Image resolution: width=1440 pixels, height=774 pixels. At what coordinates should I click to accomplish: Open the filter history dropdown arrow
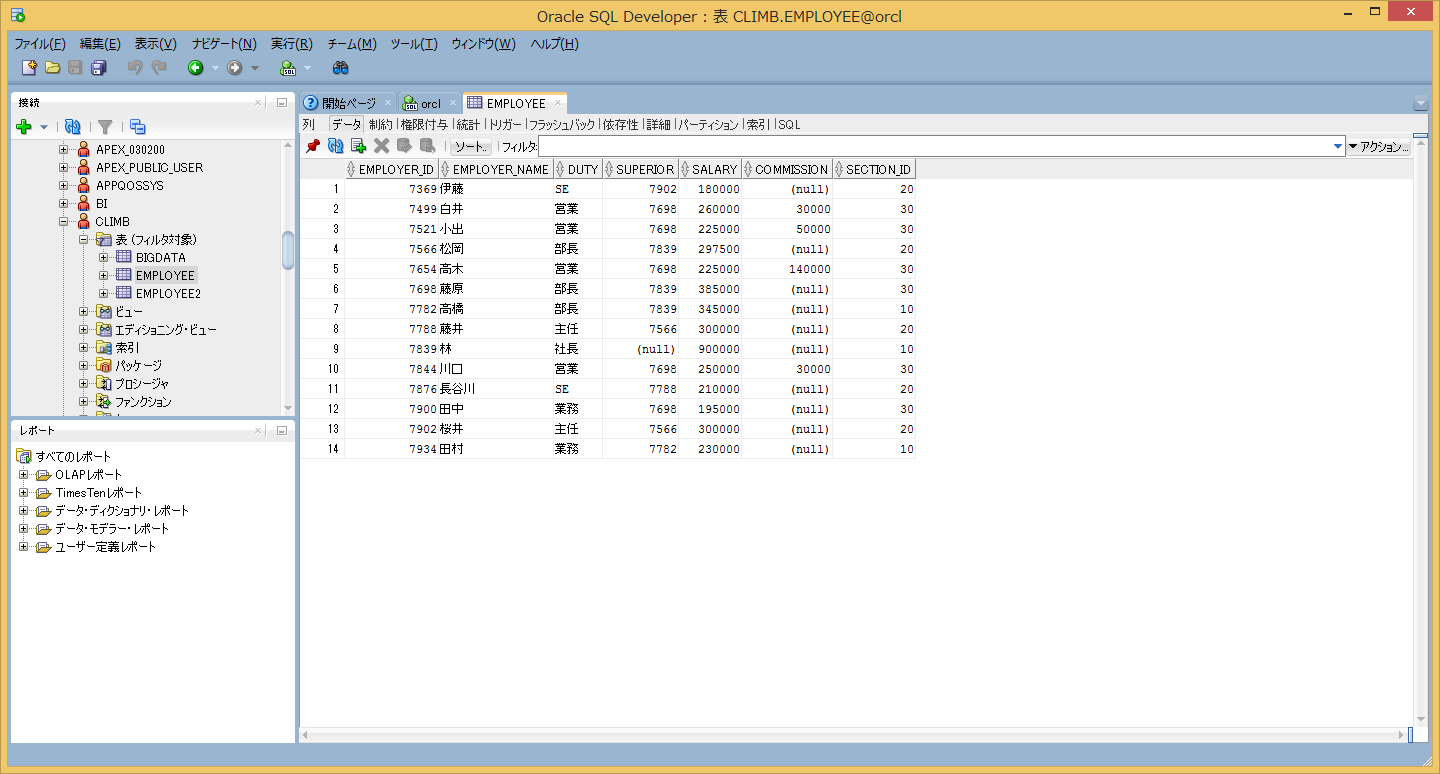(x=1338, y=146)
